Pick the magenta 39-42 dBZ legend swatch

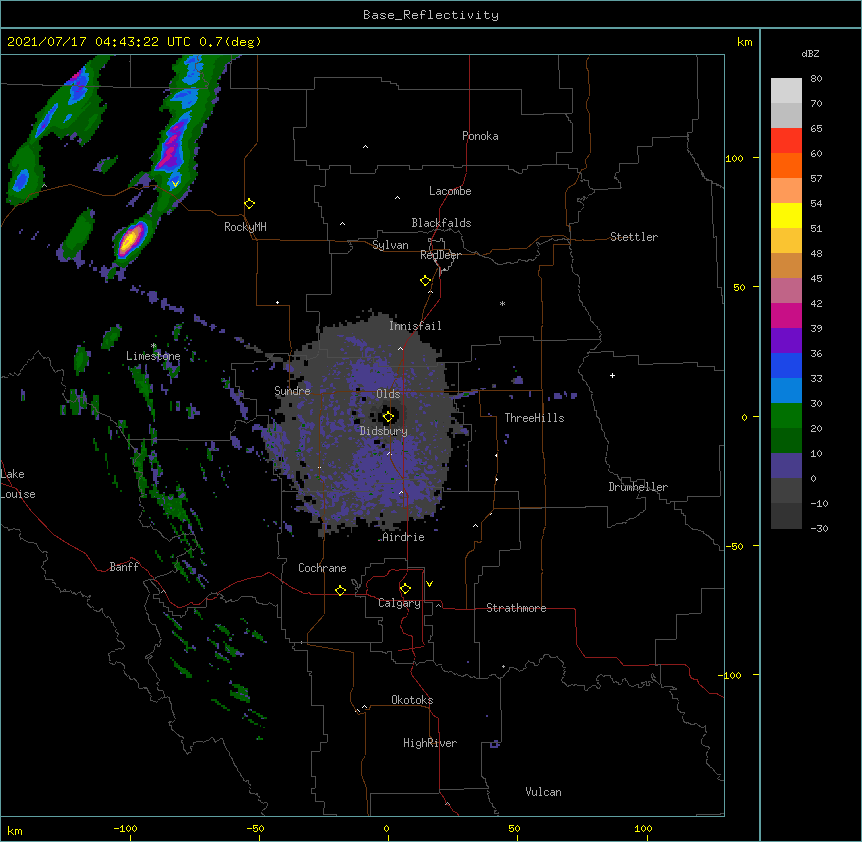[786, 315]
